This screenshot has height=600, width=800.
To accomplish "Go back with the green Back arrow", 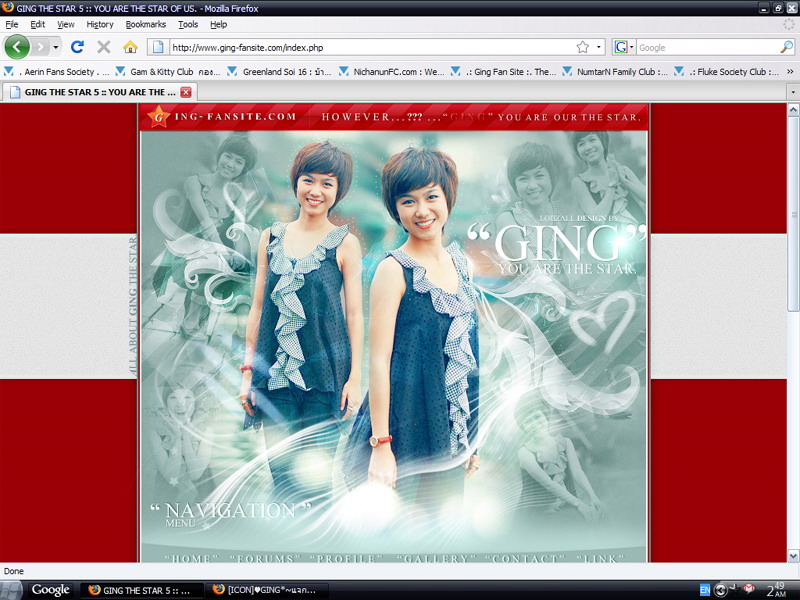I will (17, 47).
